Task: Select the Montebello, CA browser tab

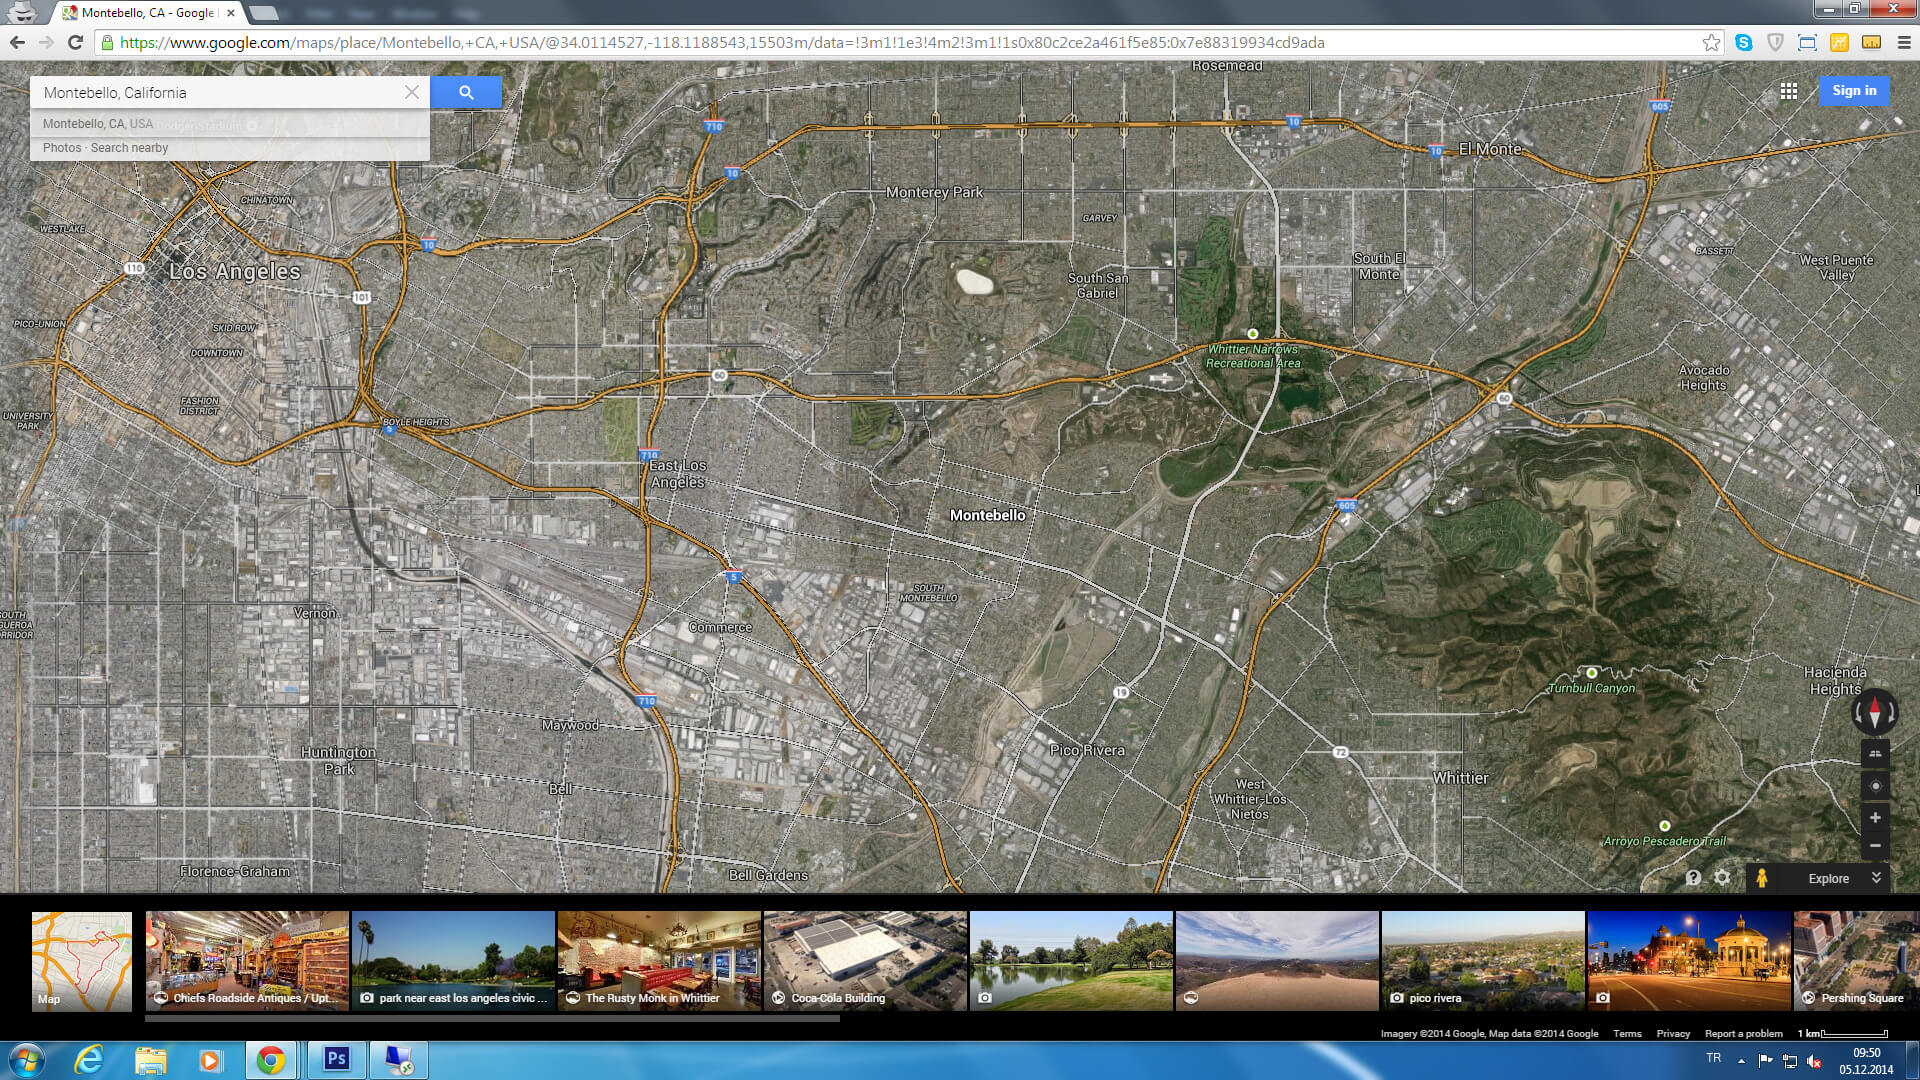Action: click(148, 13)
